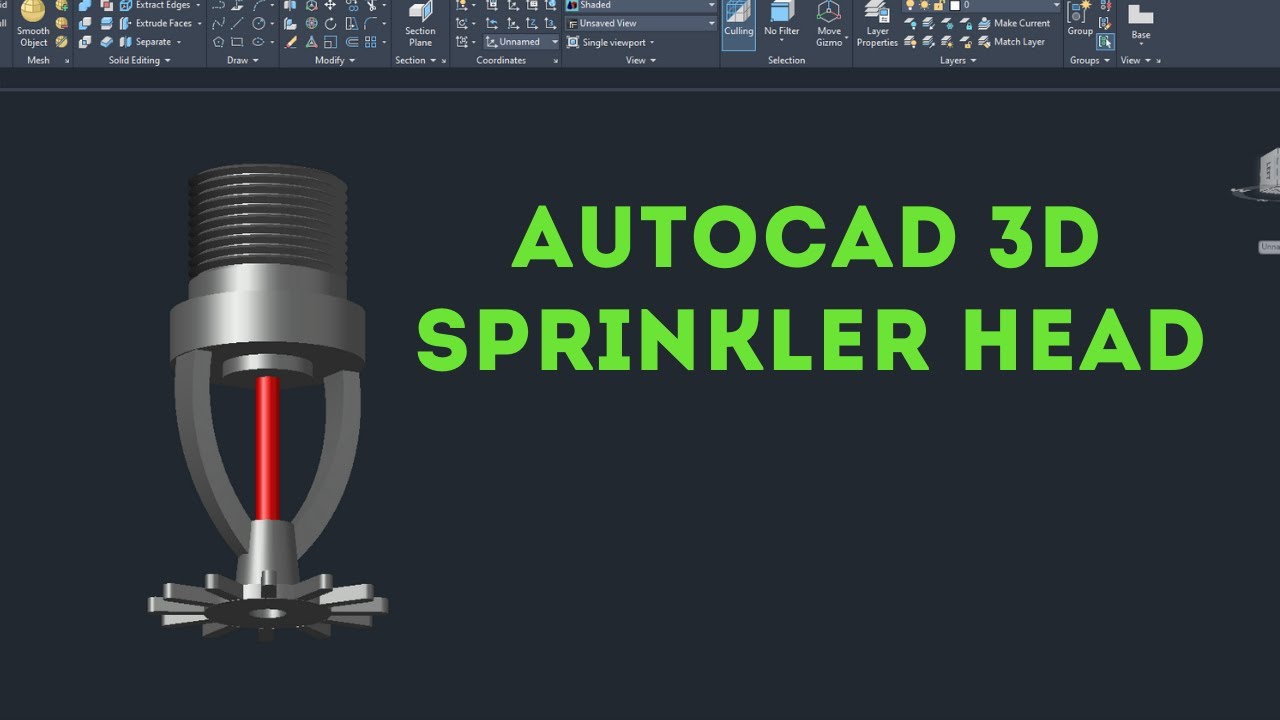Toggle layer freeze sun icon in layer dropdown
The width and height of the screenshot is (1280, 720).
click(924, 4)
